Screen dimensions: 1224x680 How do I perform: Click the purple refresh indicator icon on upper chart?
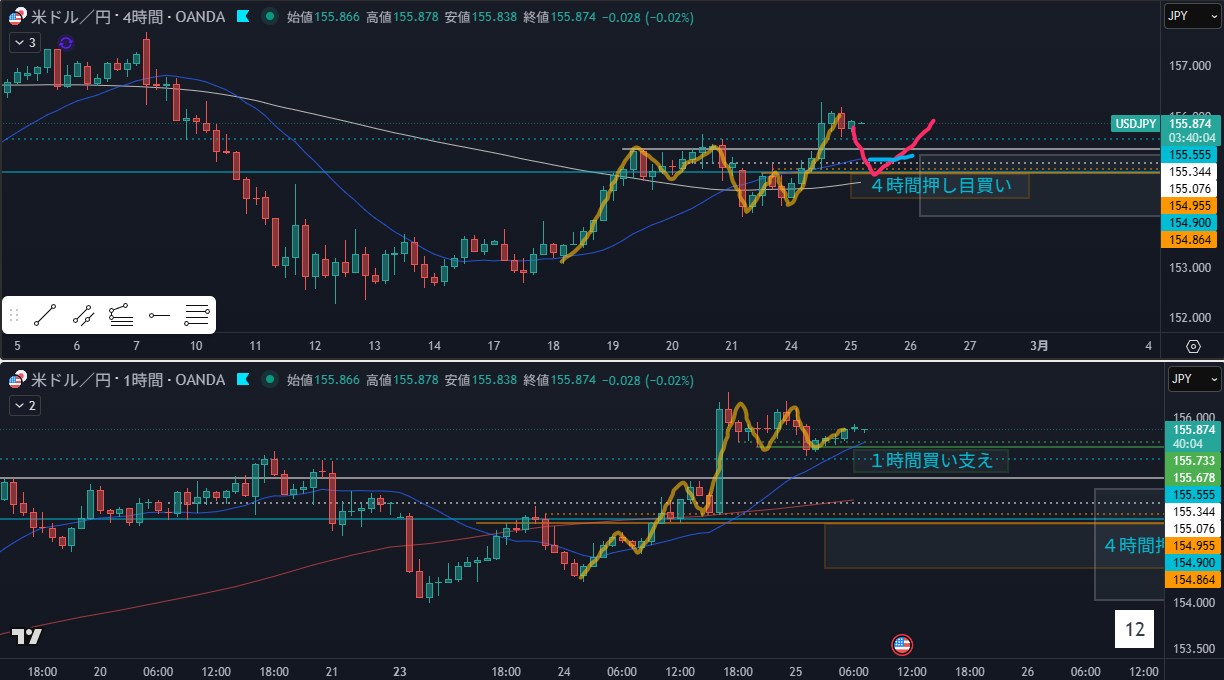tap(66, 42)
